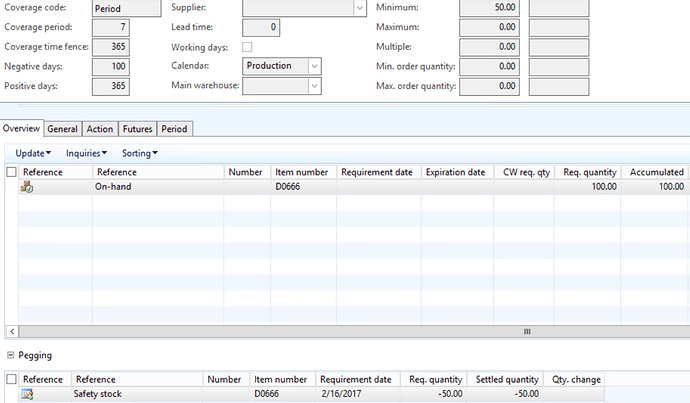The height and width of the screenshot is (403, 690).
Task: Click the Positive days field
Action: click(x=111, y=86)
